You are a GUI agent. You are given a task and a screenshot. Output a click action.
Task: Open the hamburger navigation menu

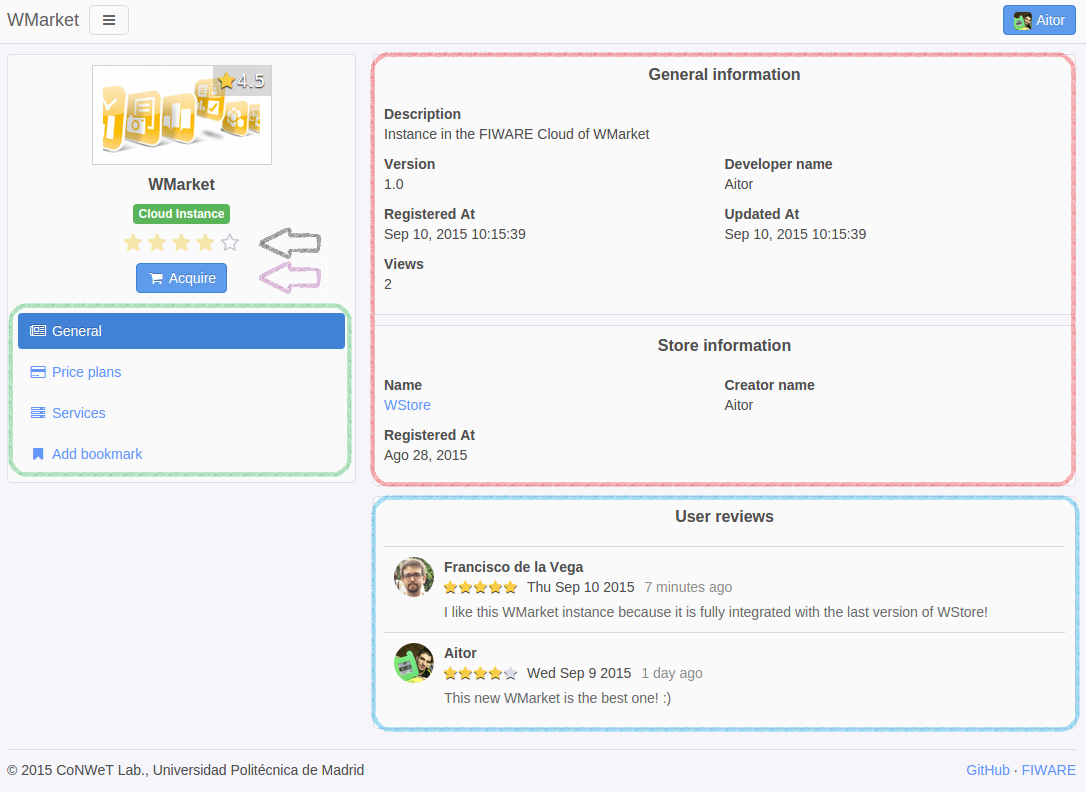[x=109, y=20]
